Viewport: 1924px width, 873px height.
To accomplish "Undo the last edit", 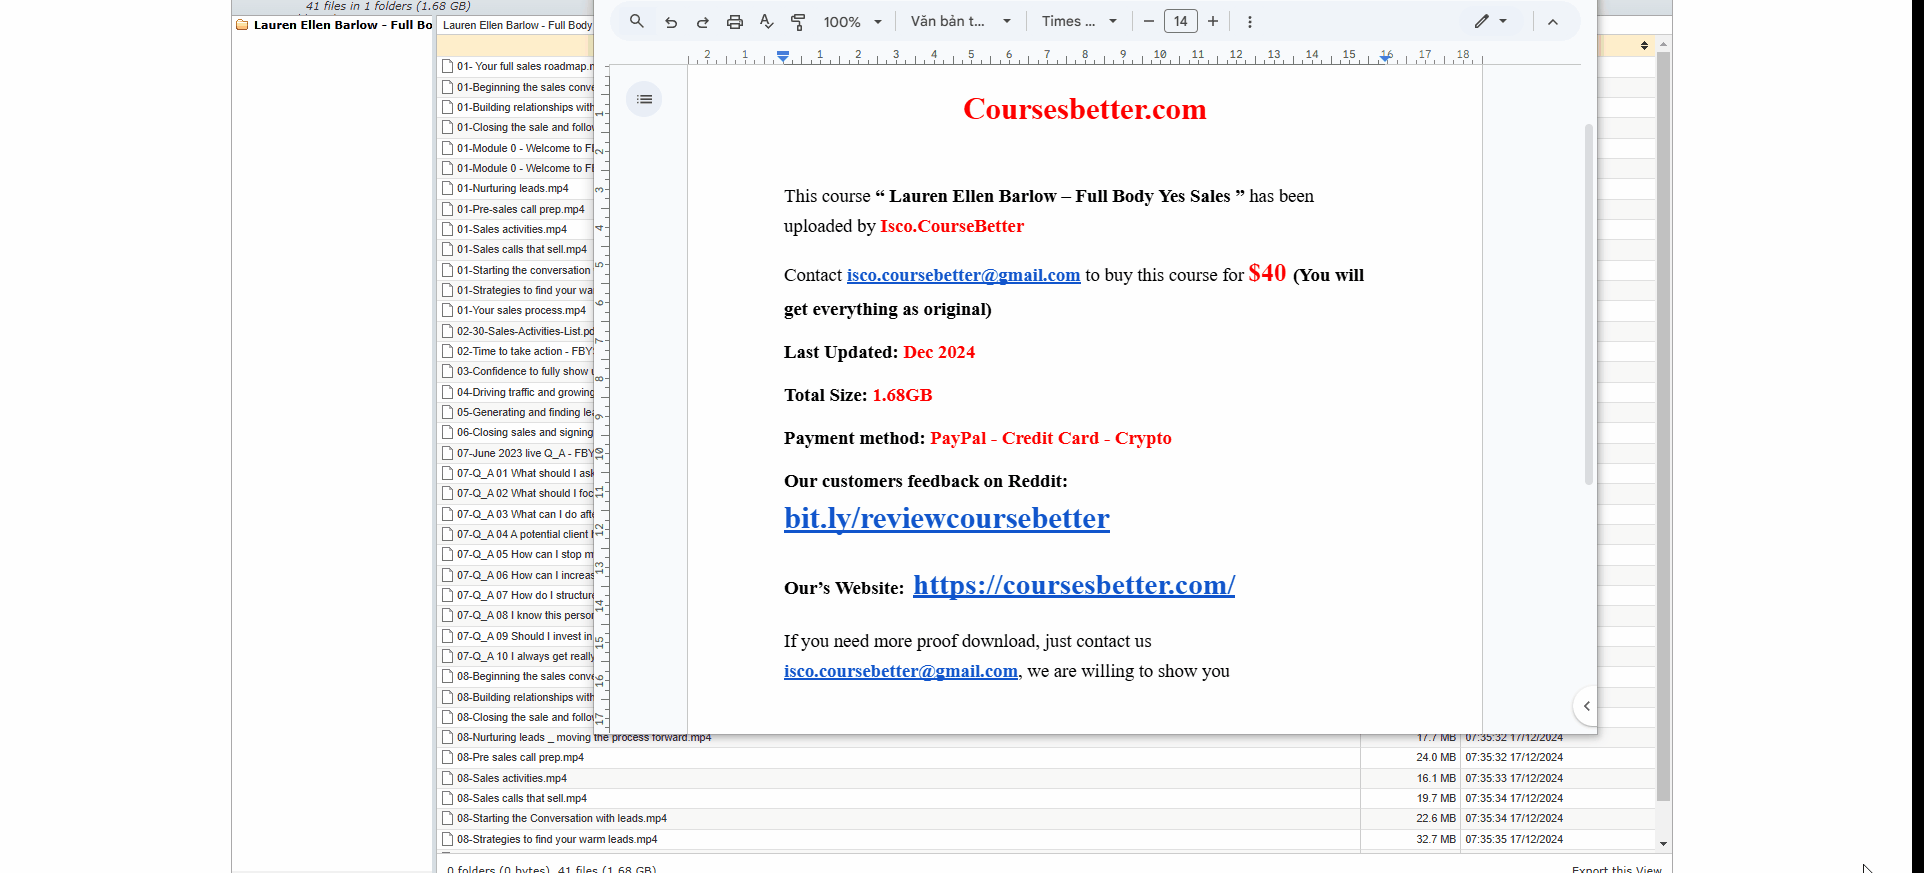I will point(670,22).
